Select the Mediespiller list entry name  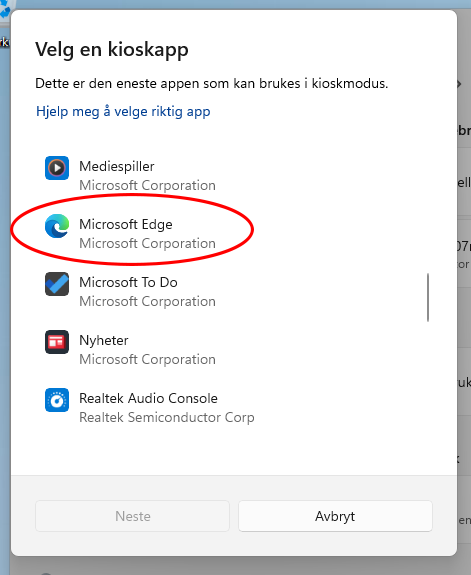click(117, 166)
